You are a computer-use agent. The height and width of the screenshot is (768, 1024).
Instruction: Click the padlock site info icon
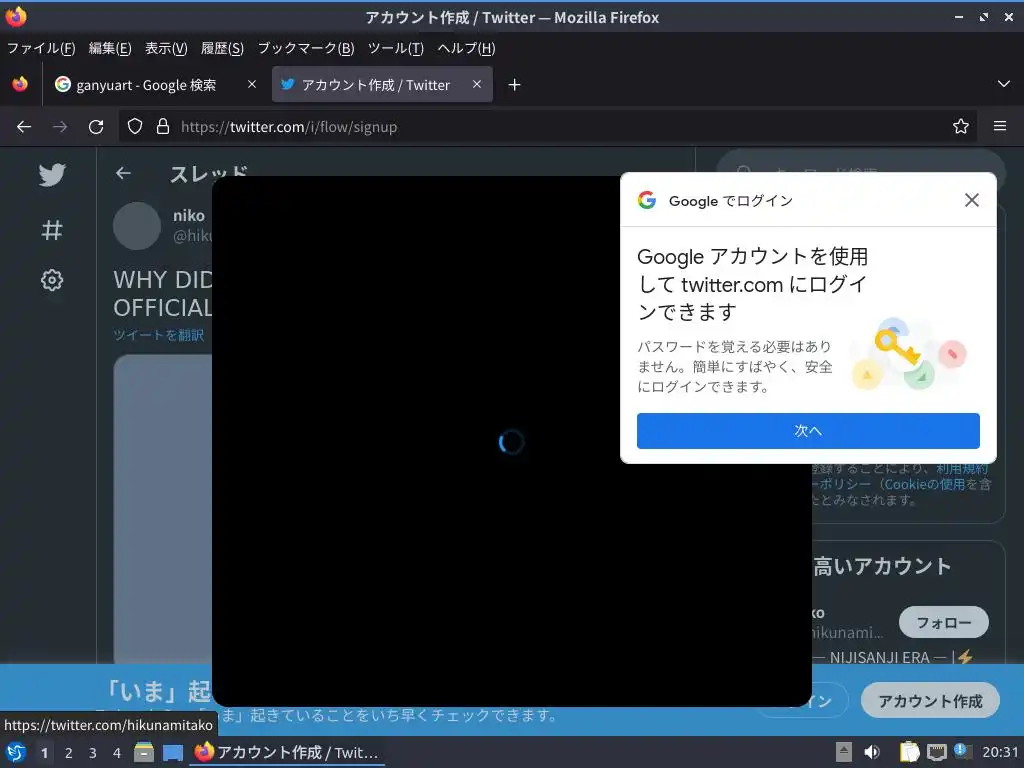tap(163, 126)
